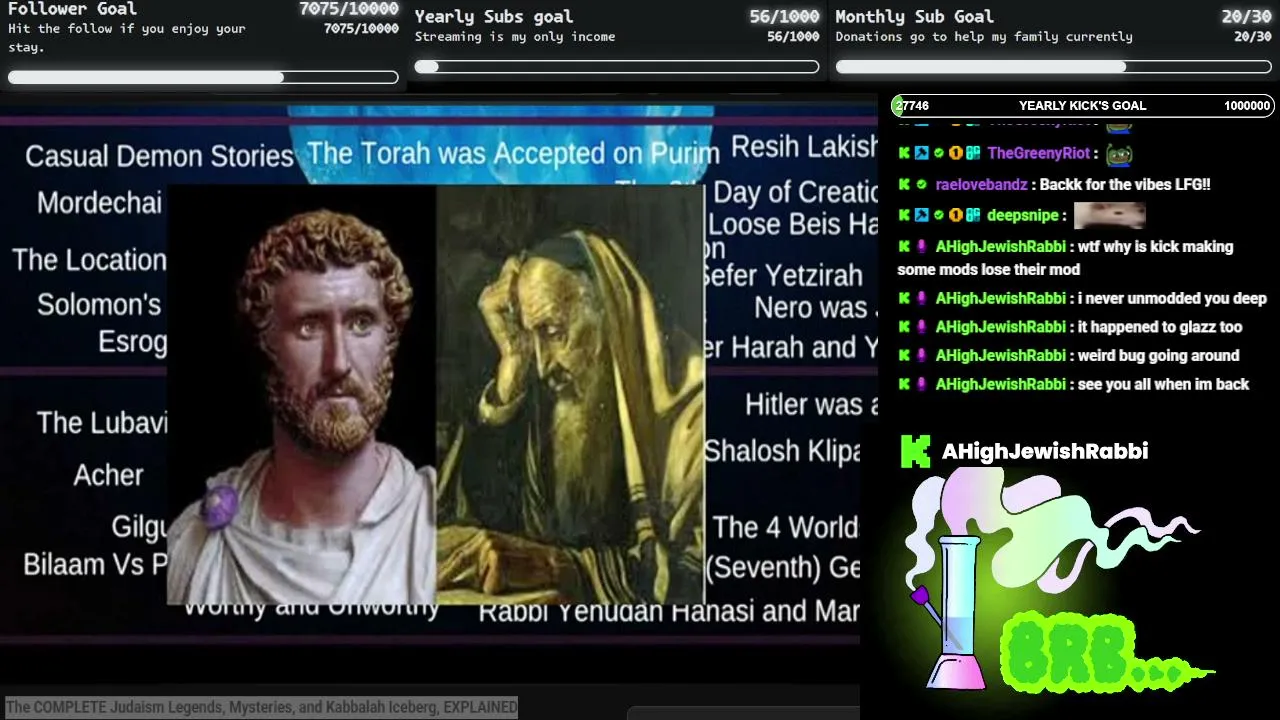This screenshot has width=1280, height=720.
Task: Click the microphone badge on the 'weird bug' message
Action: pyautogui.click(x=921, y=355)
